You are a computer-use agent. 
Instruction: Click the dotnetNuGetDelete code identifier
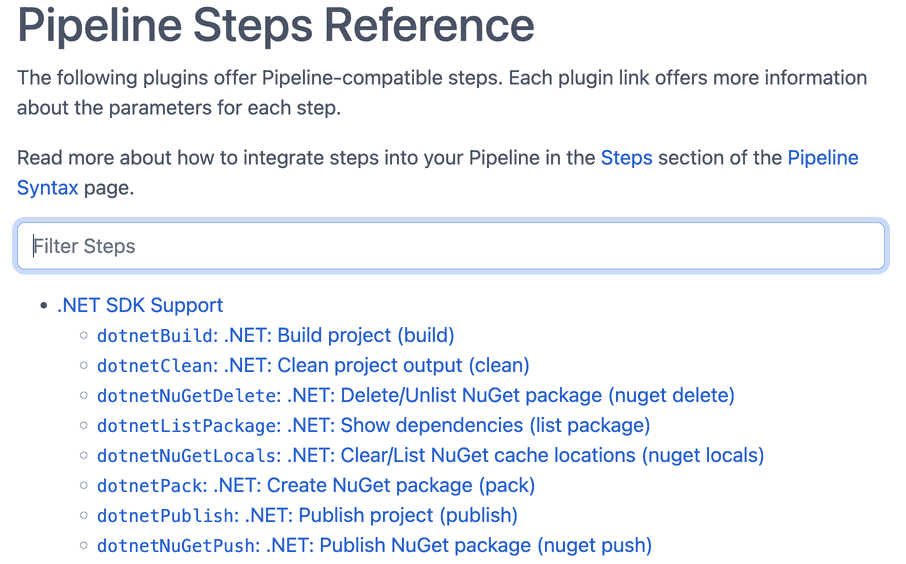187,396
